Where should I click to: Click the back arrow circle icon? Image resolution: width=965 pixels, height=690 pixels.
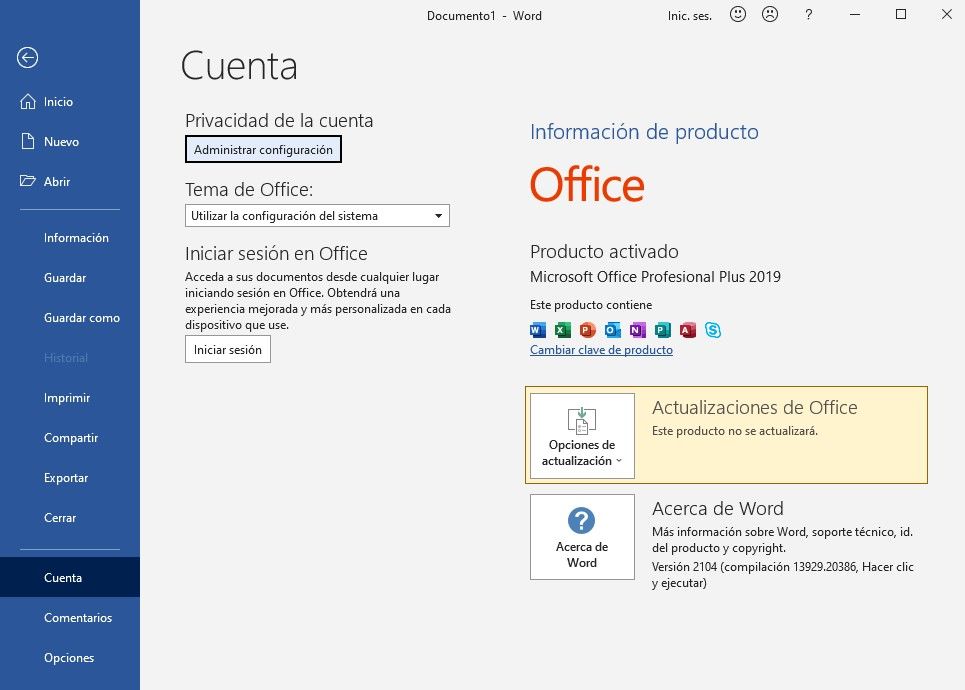point(27,58)
